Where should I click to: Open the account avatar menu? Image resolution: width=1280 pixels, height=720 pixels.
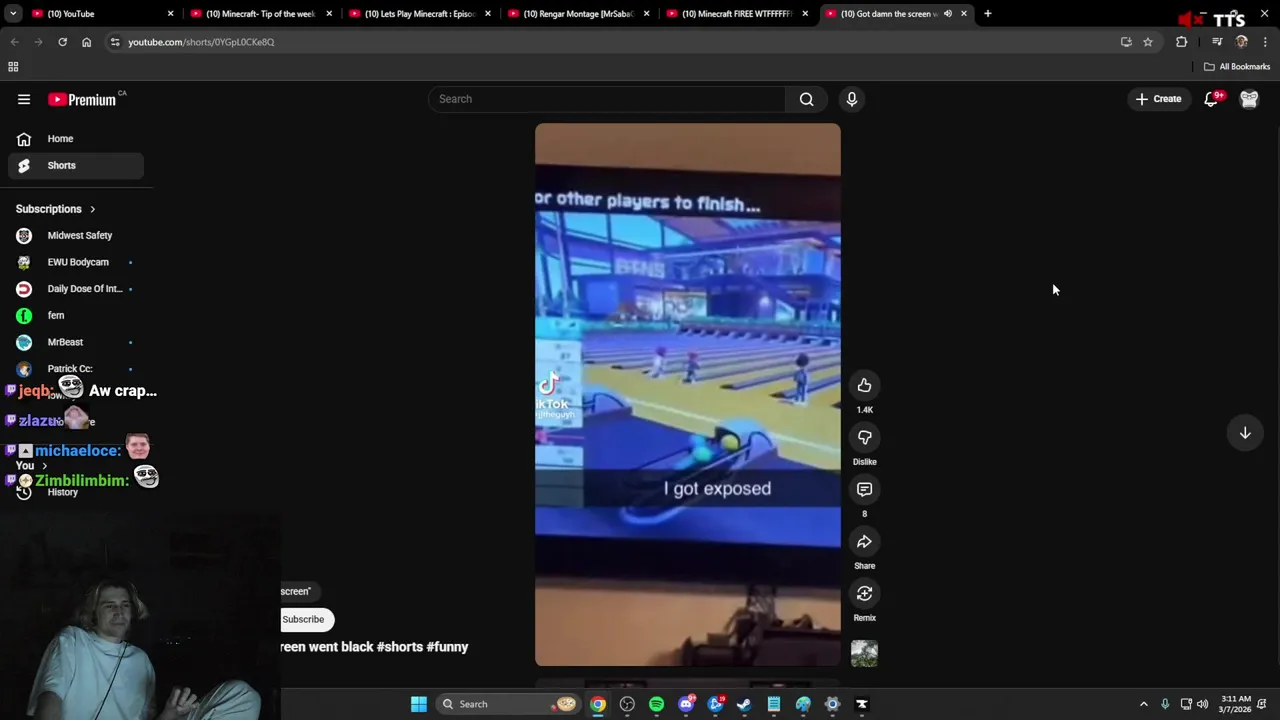(1249, 99)
